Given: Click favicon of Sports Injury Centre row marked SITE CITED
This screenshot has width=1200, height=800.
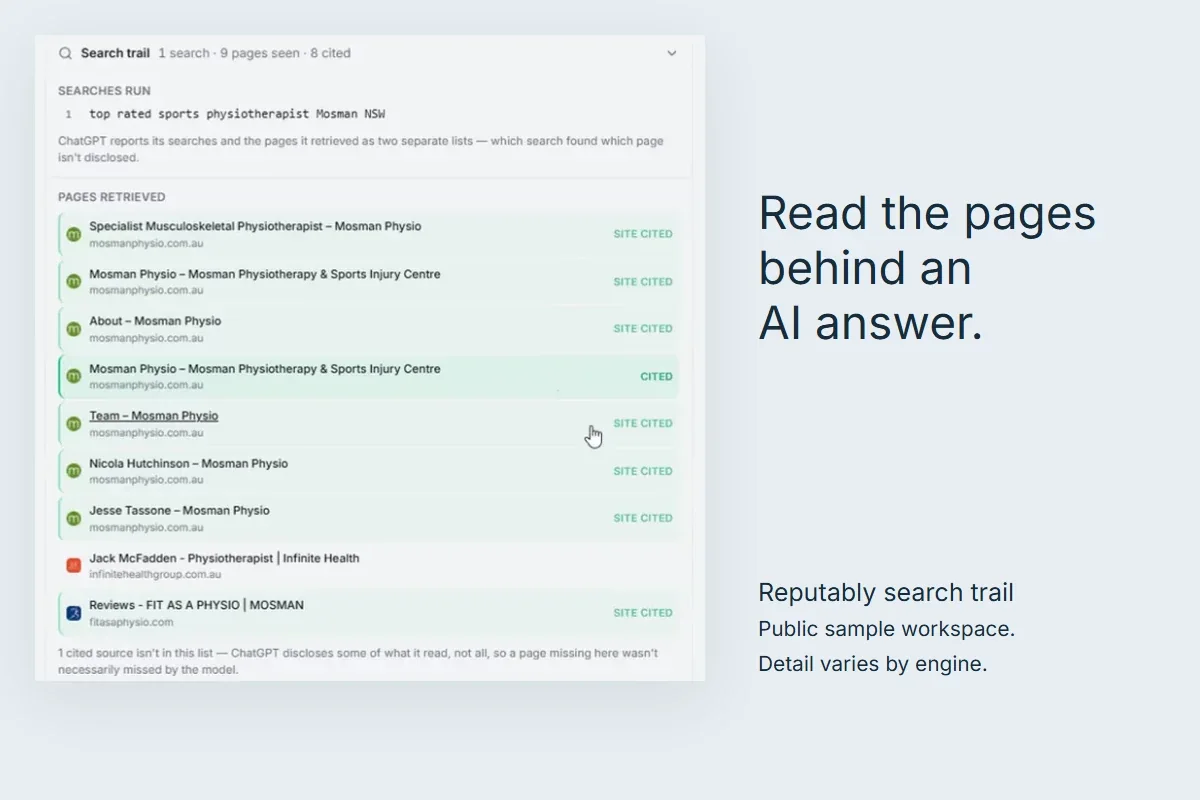Looking at the screenshot, I should 73,281.
